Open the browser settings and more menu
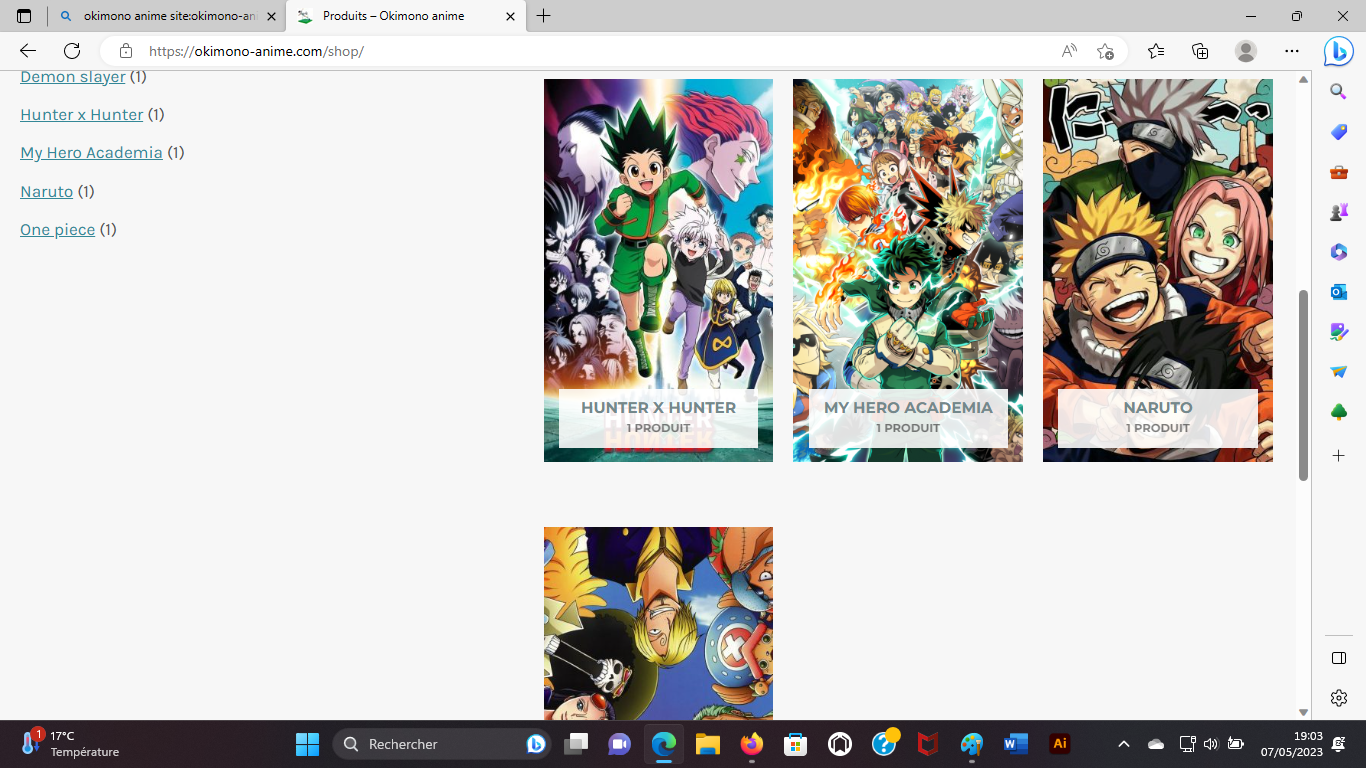 (x=1292, y=51)
